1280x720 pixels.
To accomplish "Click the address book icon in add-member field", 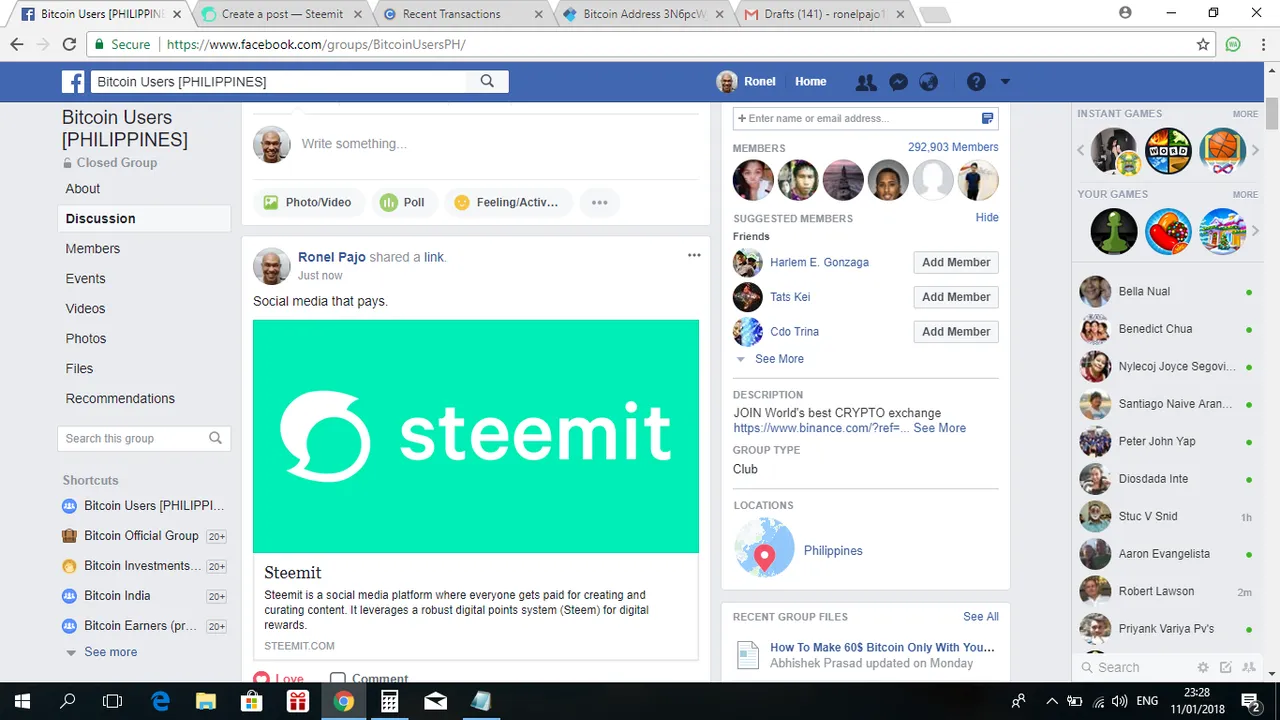I will 987,118.
